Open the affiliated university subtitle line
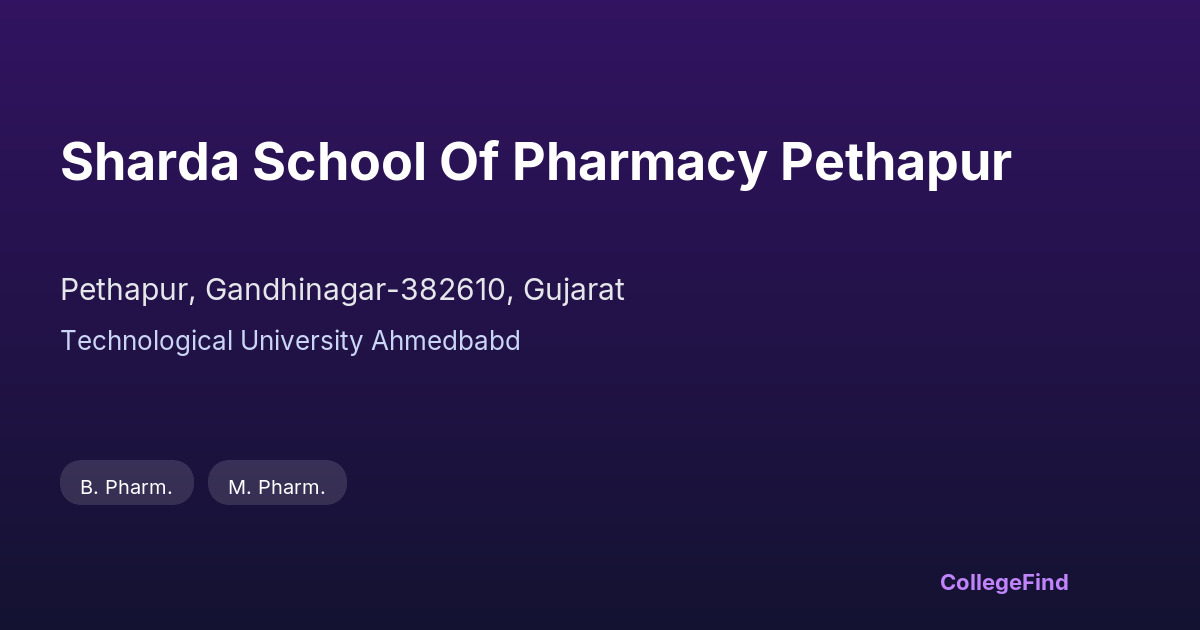 pyautogui.click(x=290, y=341)
